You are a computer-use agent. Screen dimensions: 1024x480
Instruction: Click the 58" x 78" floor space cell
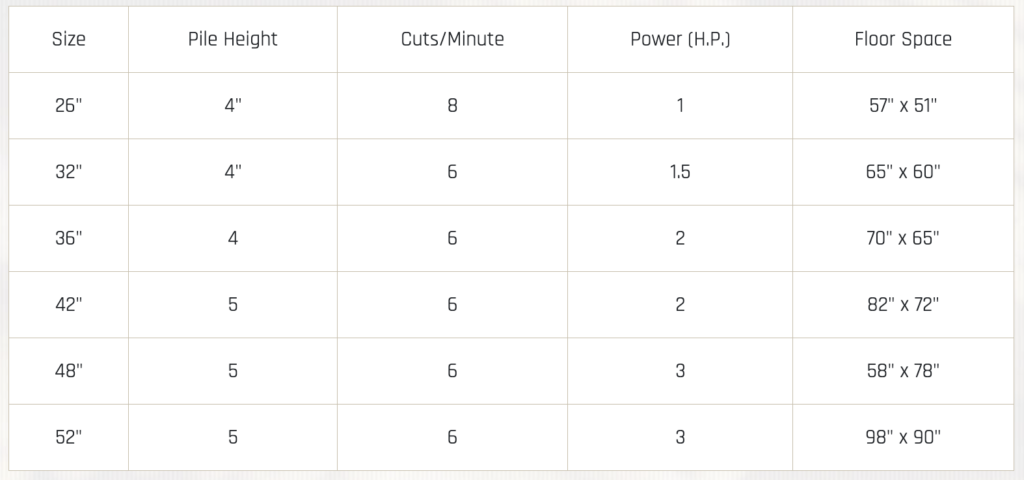(903, 371)
